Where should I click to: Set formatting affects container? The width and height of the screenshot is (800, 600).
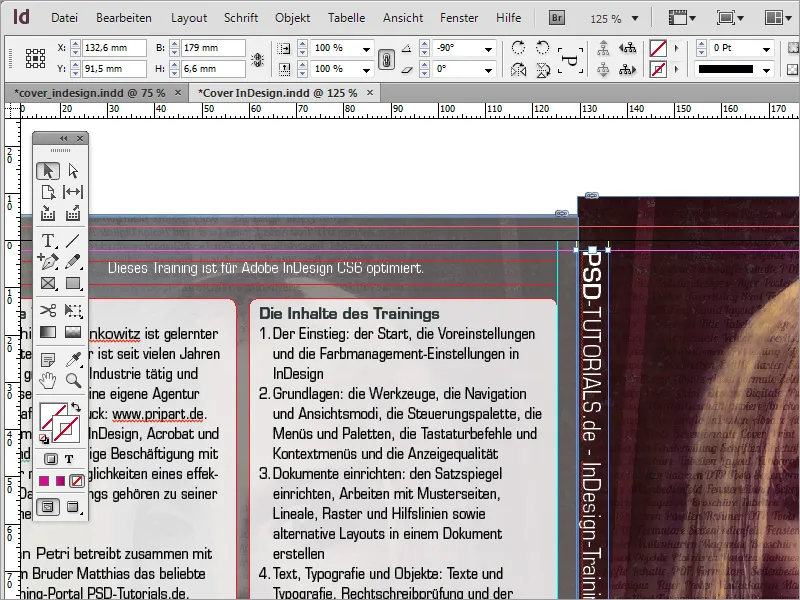click(51, 459)
